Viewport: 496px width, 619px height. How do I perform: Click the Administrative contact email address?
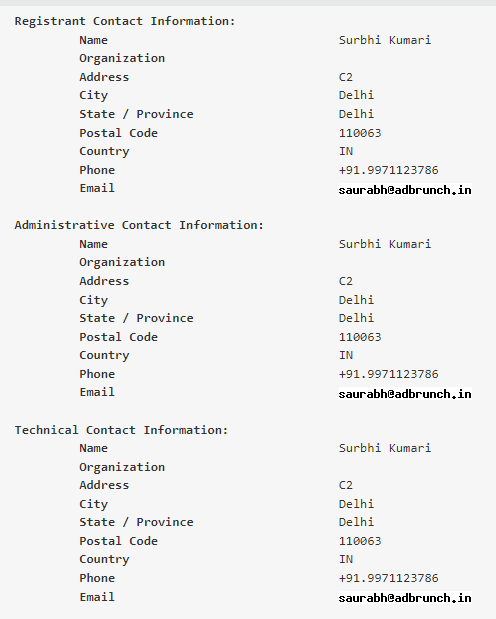(x=405, y=394)
